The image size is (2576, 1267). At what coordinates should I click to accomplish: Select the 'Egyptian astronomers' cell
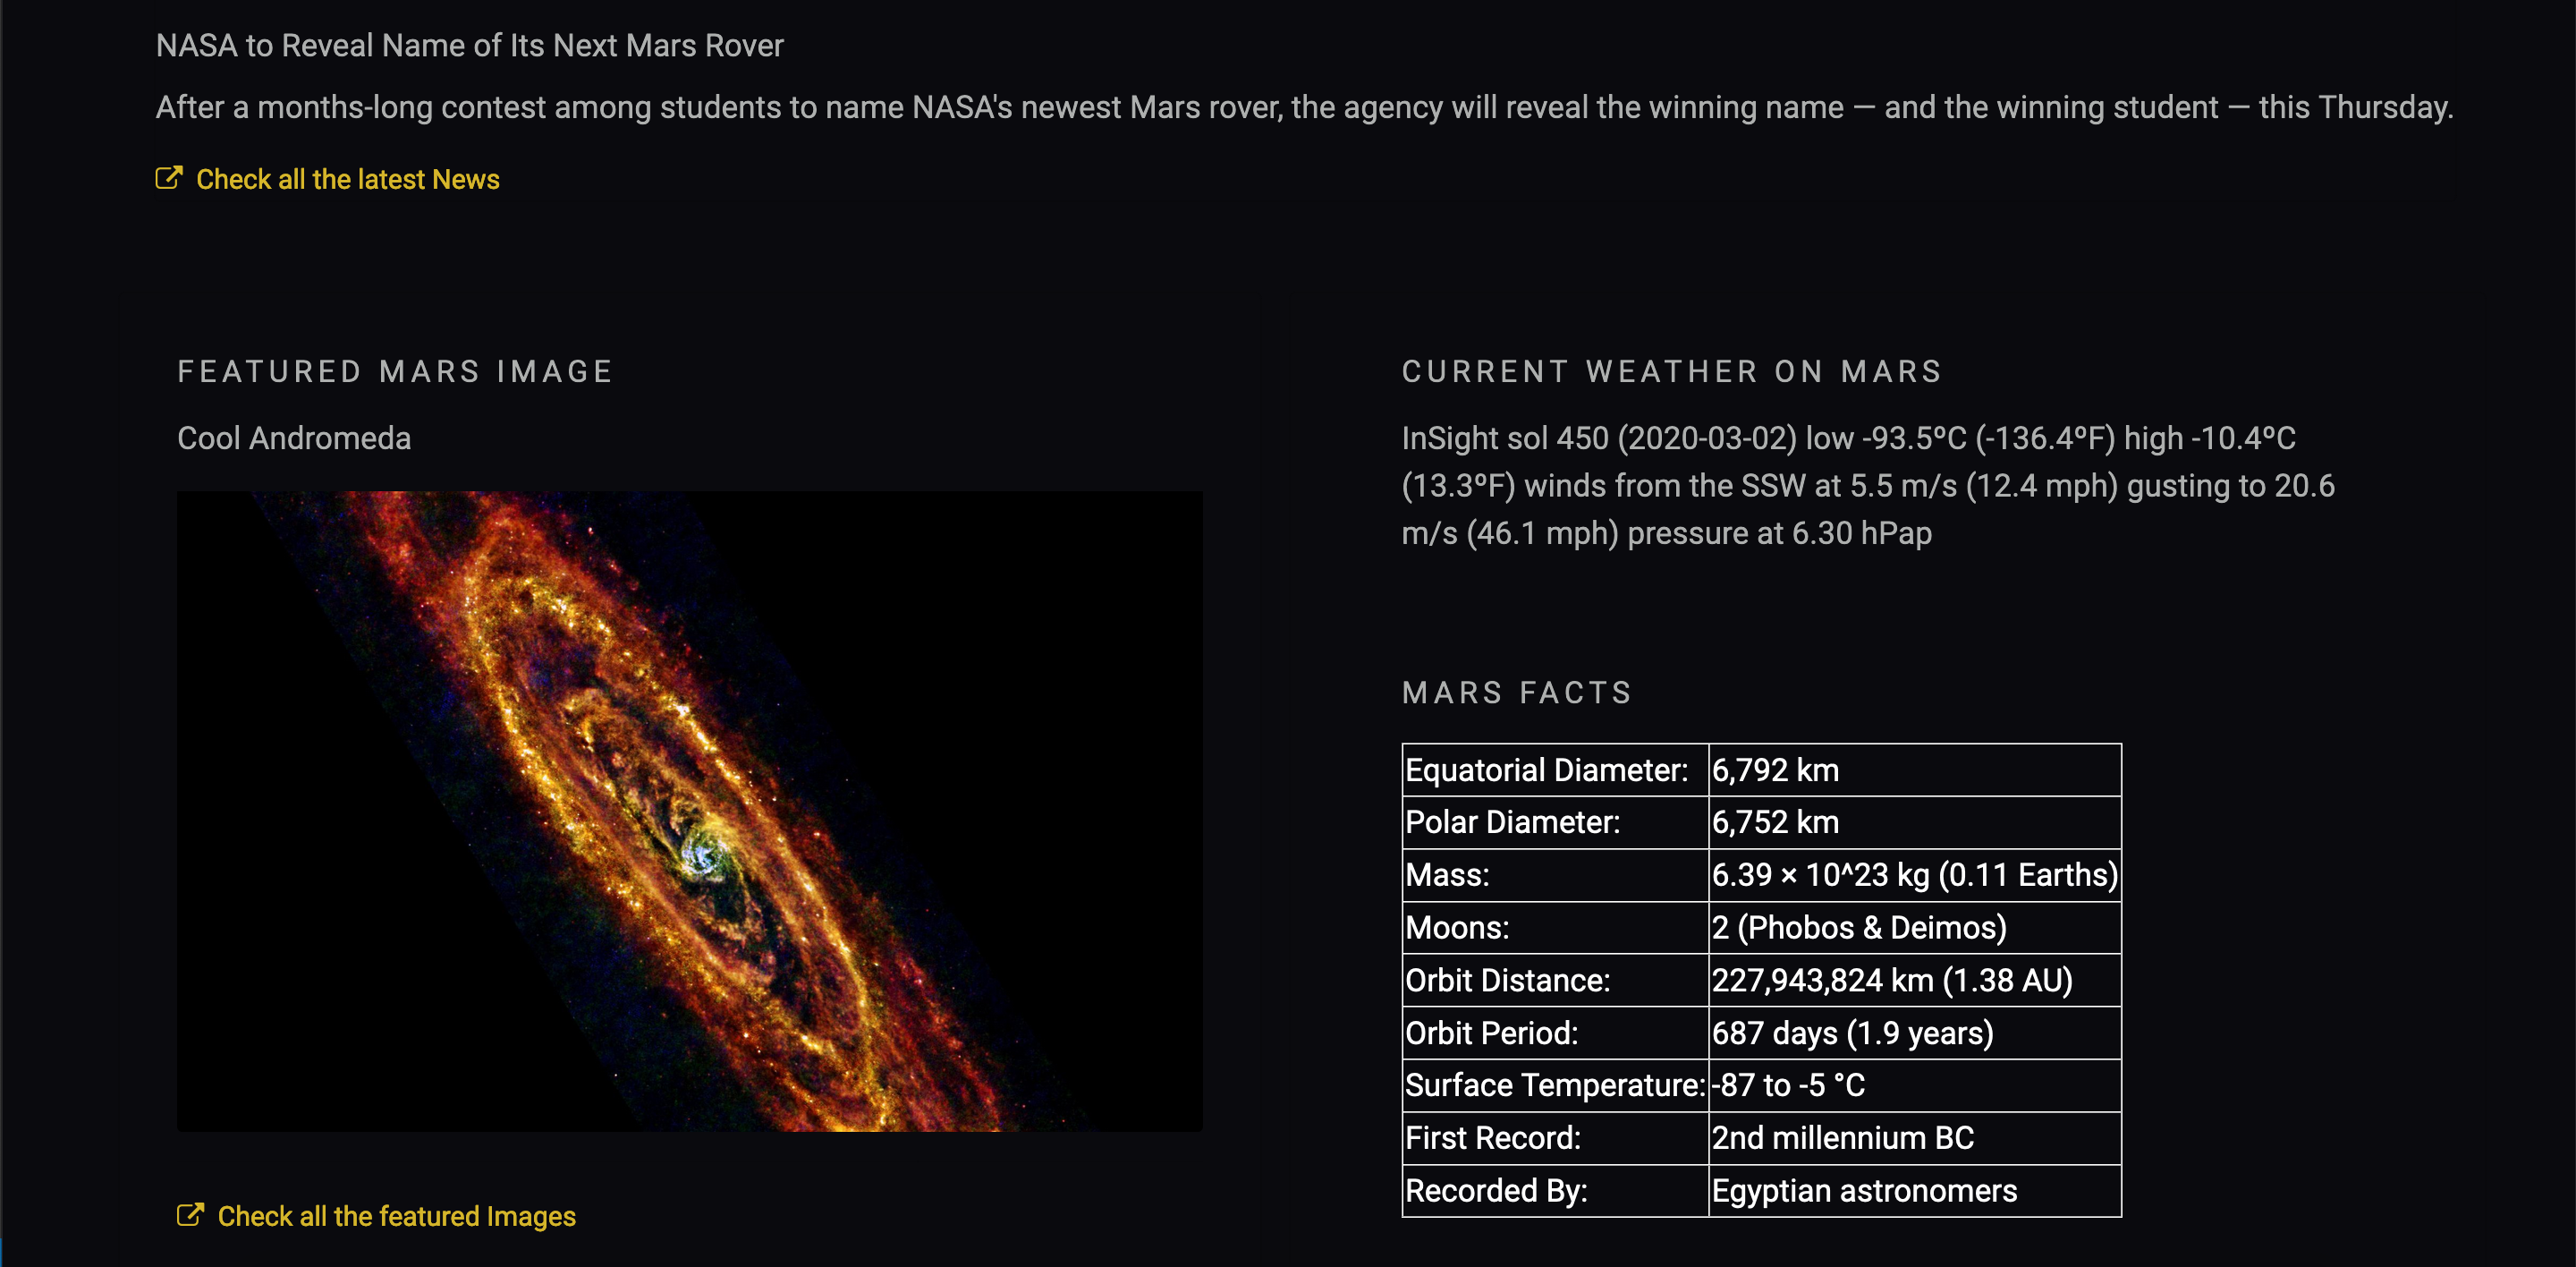click(x=1915, y=1190)
